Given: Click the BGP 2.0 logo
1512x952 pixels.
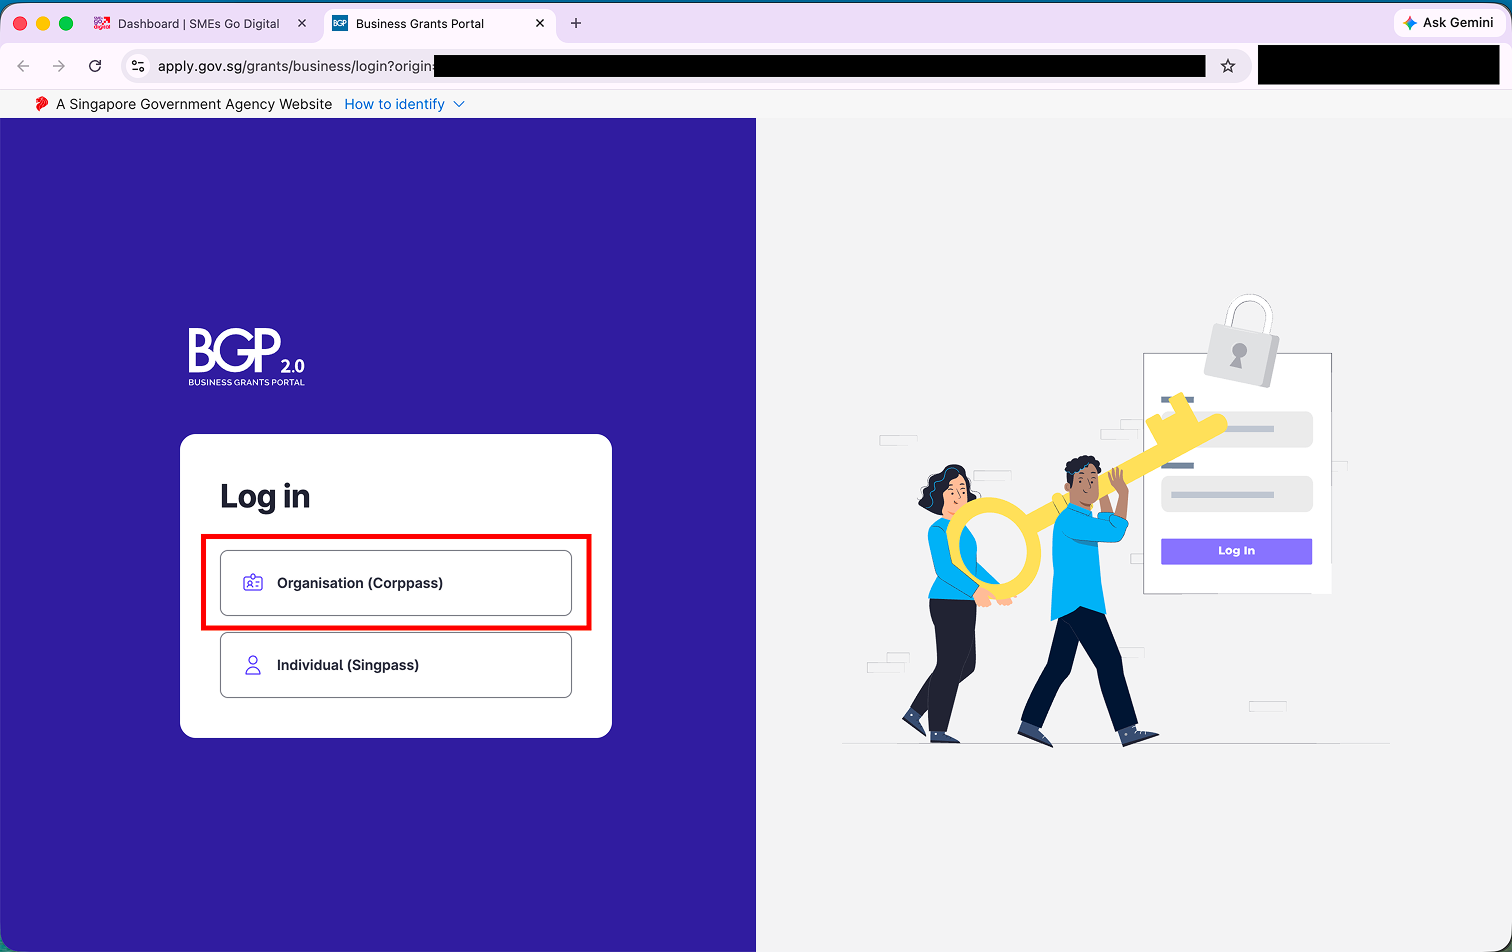Looking at the screenshot, I should (x=247, y=357).
